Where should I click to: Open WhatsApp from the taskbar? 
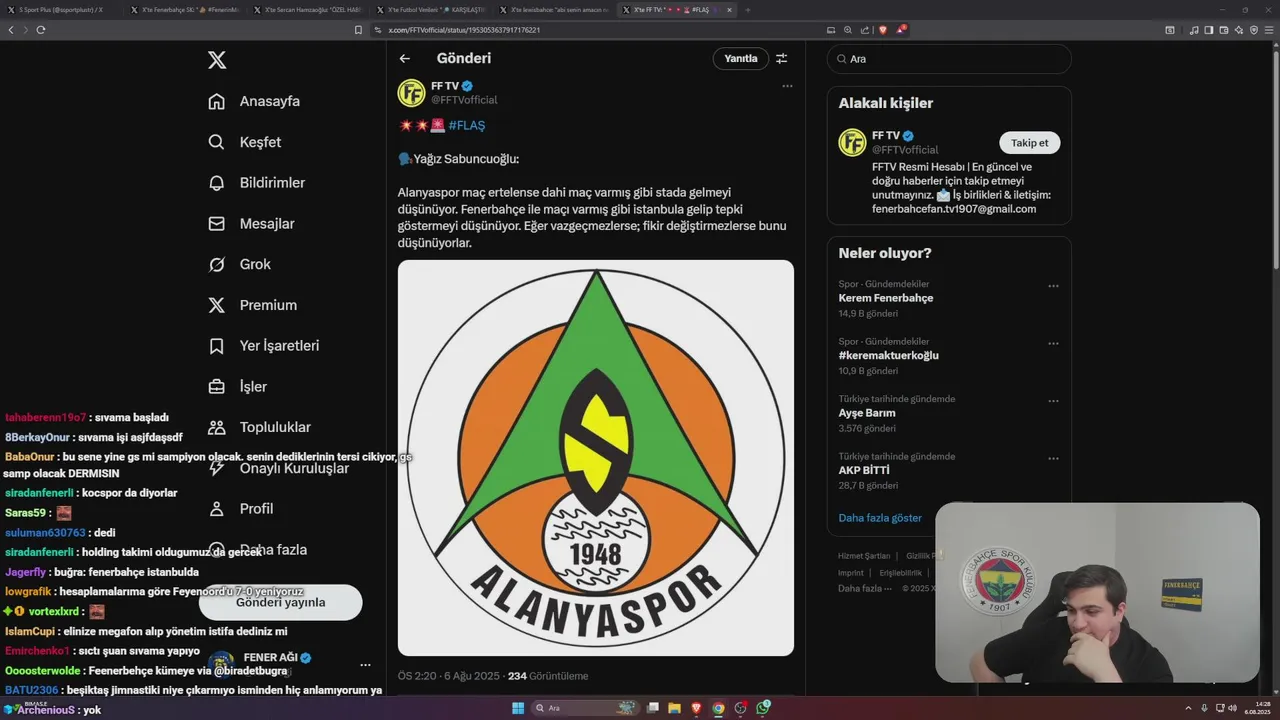tap(763, 708)
